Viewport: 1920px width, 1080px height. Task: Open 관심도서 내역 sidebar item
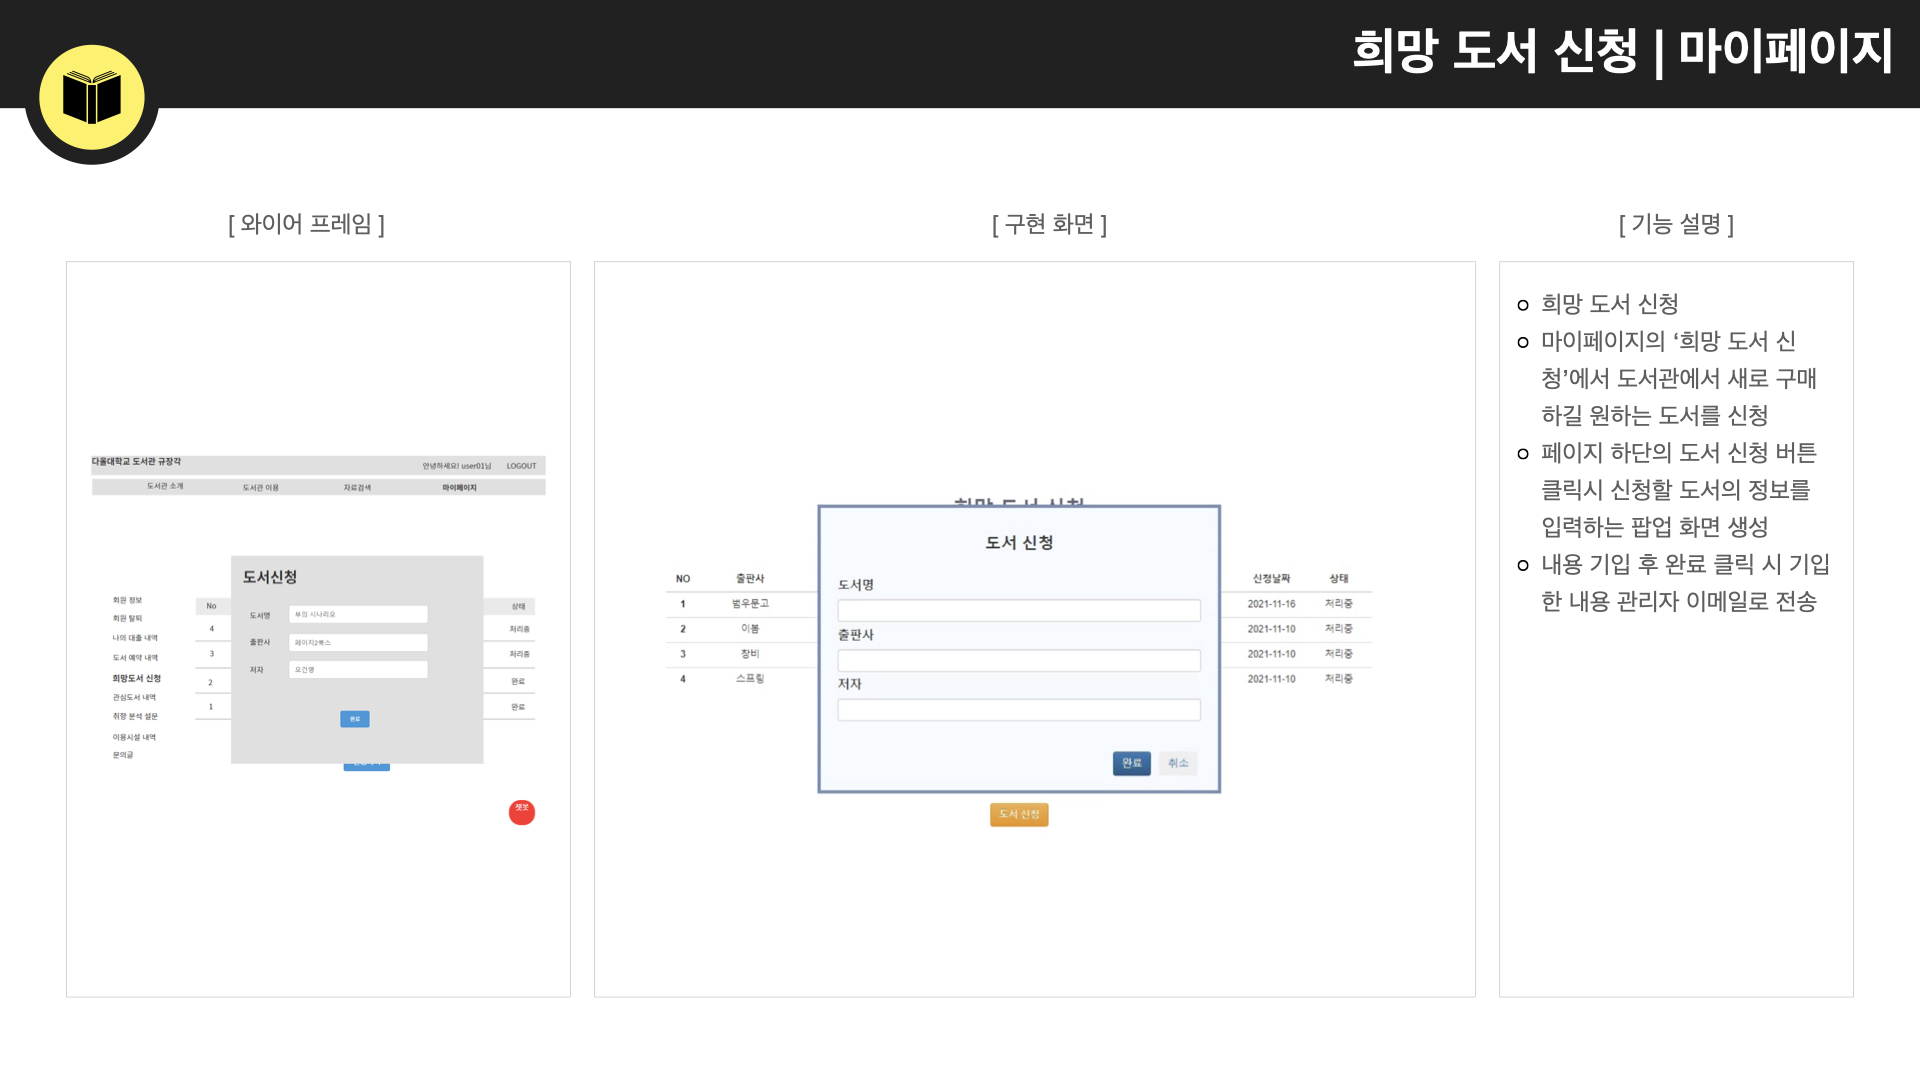134,698
